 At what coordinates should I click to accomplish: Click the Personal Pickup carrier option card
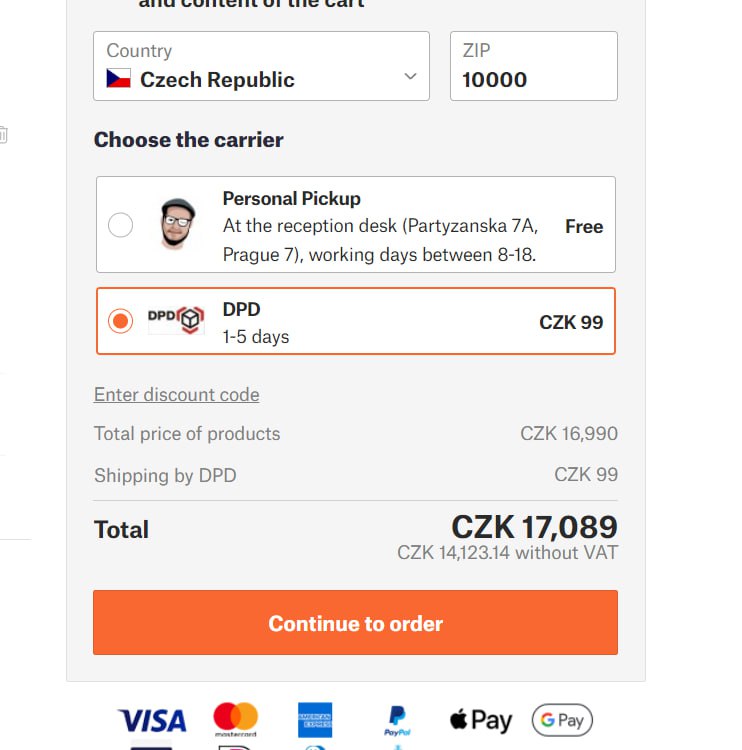click(380, 225)
